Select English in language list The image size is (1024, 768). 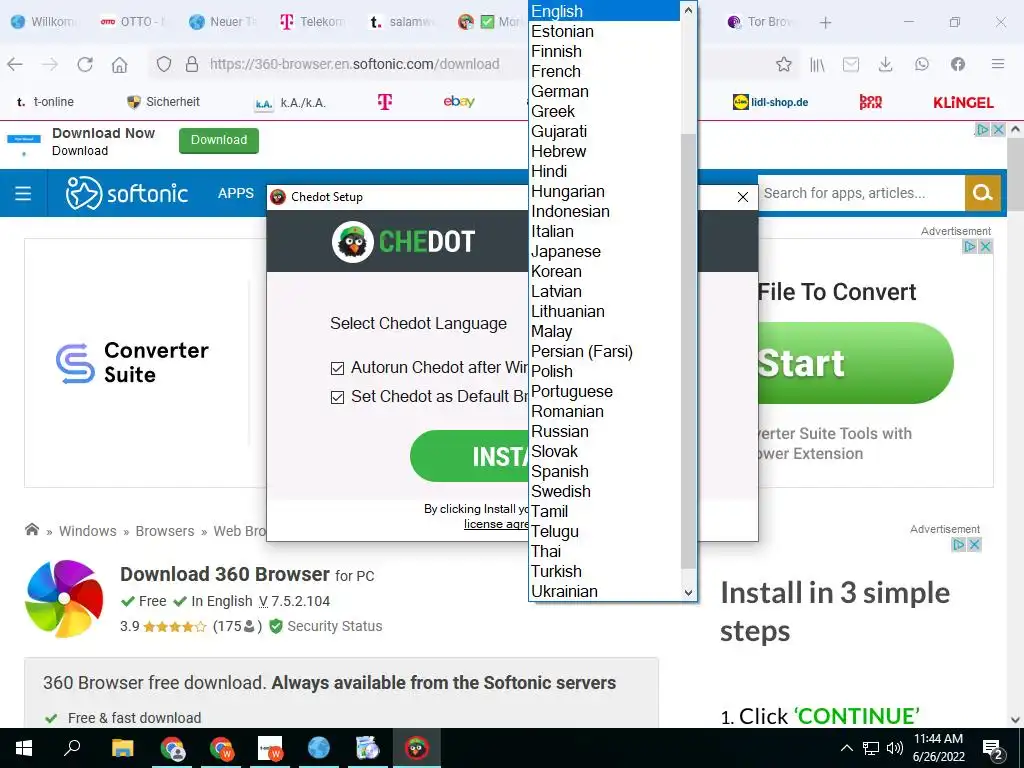(604, 11)
